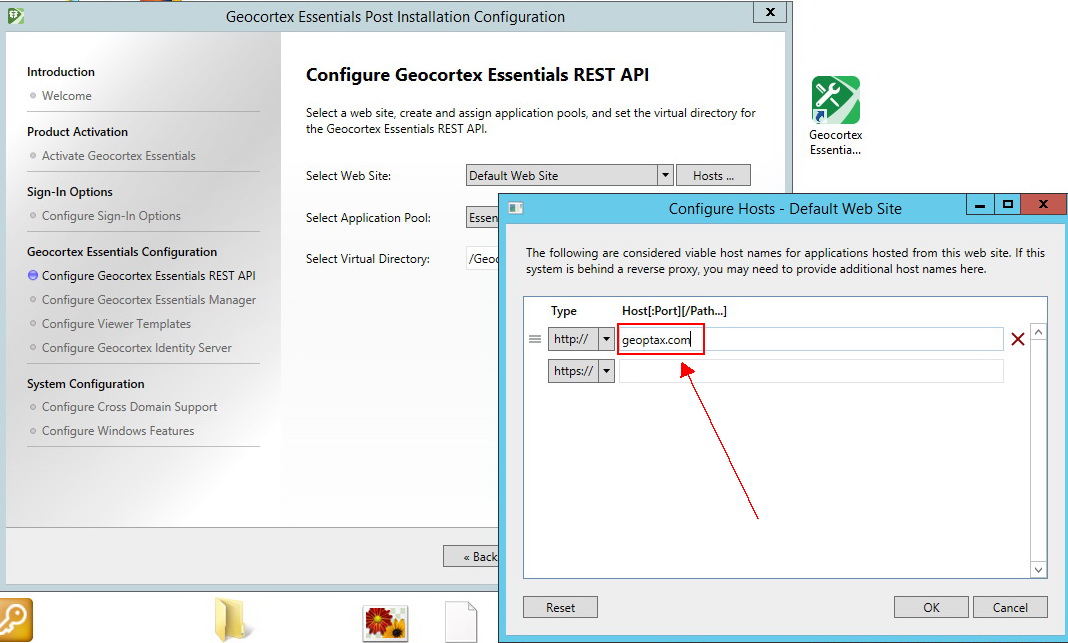Select Configure Viewer Templates step
The image size is (1068, 643).
click(x=116, y=324)
